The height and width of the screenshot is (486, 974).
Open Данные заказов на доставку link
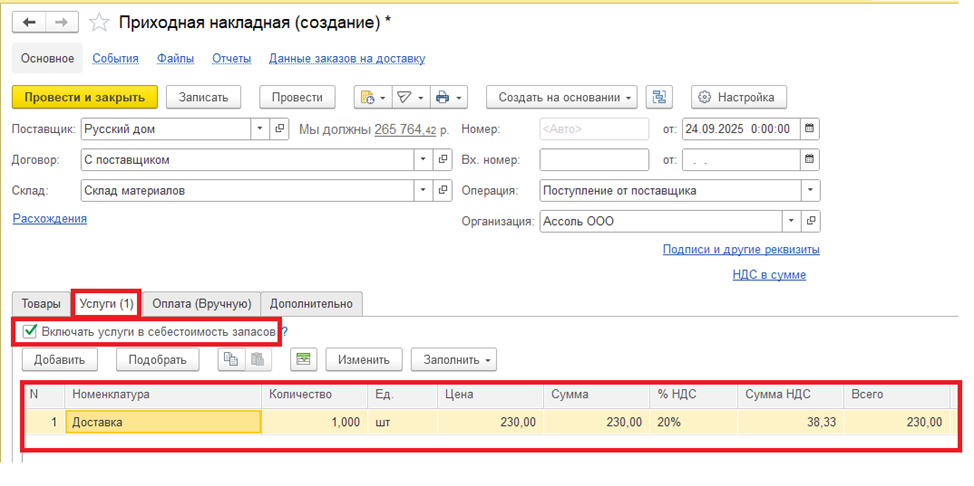point(347,58)
